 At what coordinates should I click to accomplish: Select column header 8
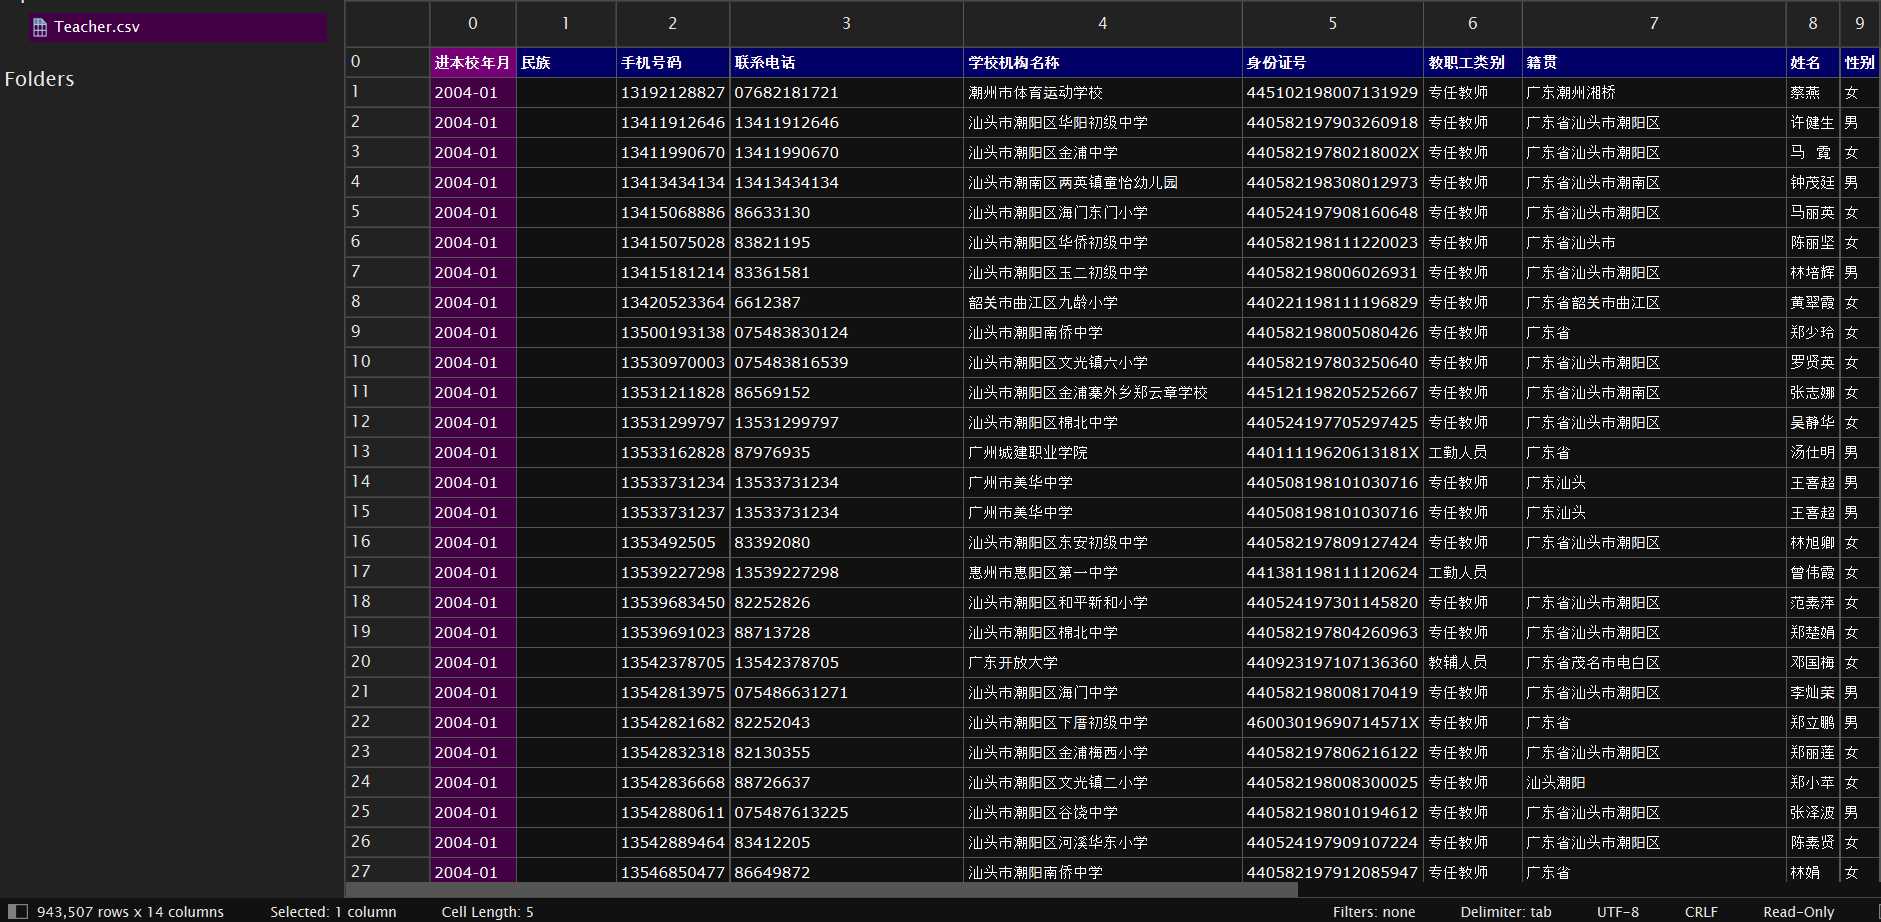[1813, 23]
